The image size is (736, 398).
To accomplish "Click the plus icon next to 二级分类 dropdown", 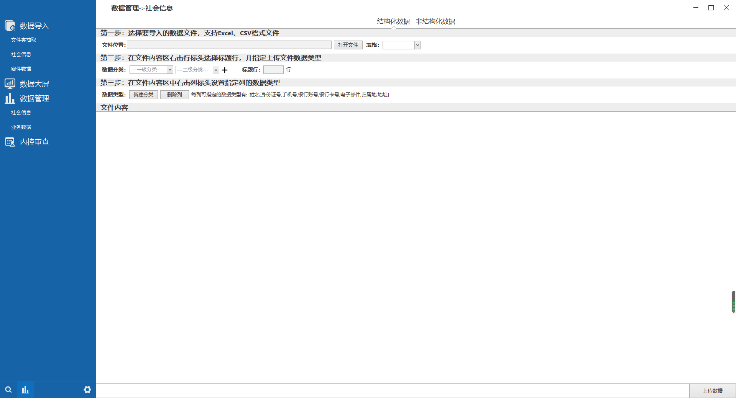I will 224,70.
